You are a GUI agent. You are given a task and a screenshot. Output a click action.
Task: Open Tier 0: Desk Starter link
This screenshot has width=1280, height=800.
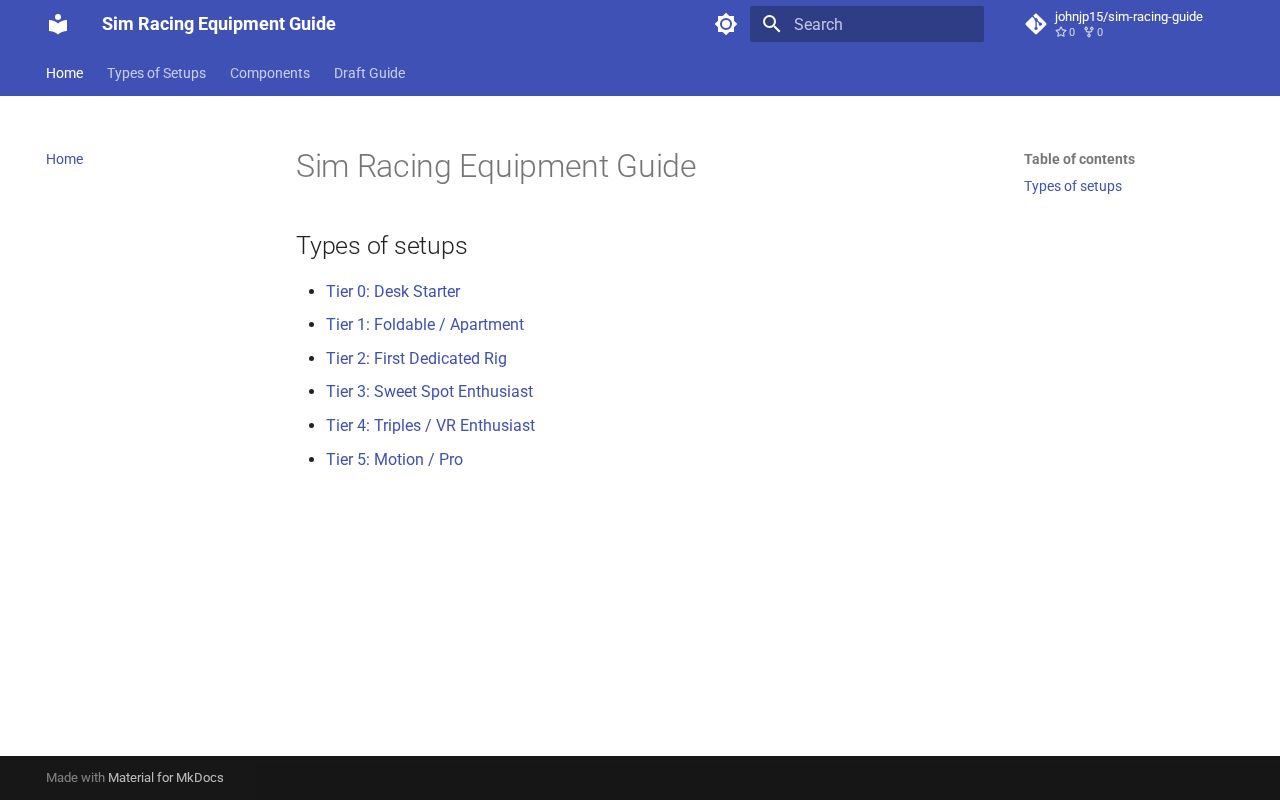[393, 291]
